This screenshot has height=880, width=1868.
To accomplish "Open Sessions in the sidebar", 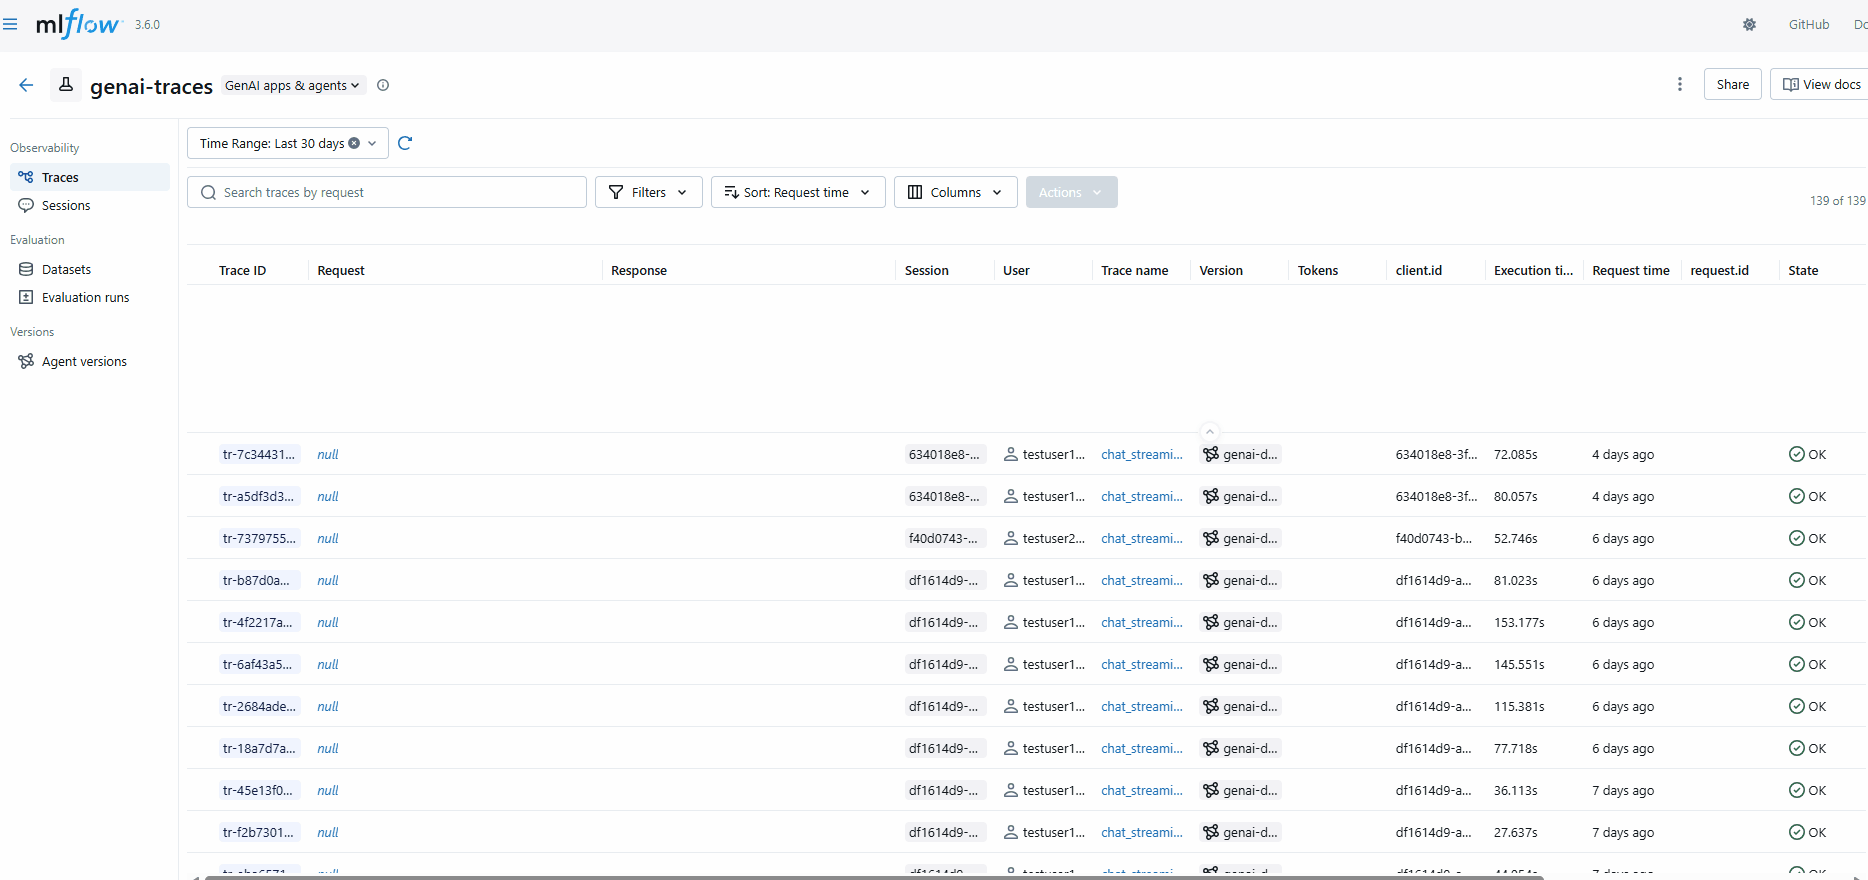I will (90, 205).
